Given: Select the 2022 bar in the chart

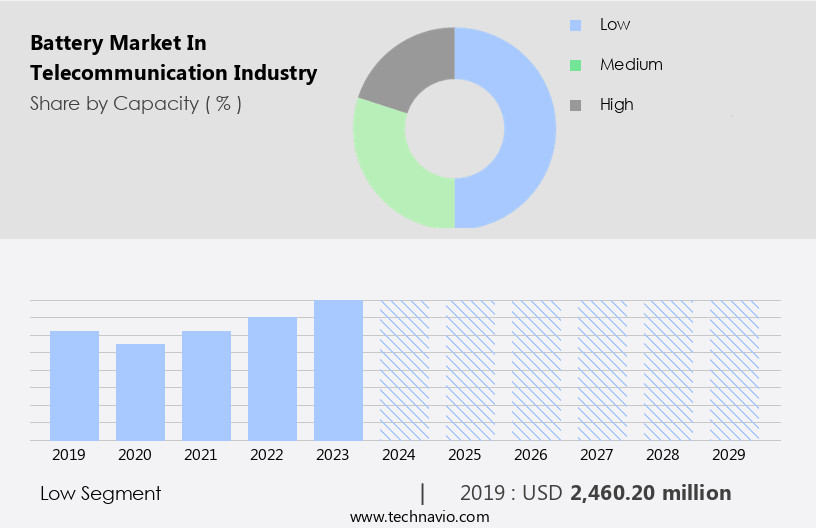Looking at the screenshot, I should 272,378.
